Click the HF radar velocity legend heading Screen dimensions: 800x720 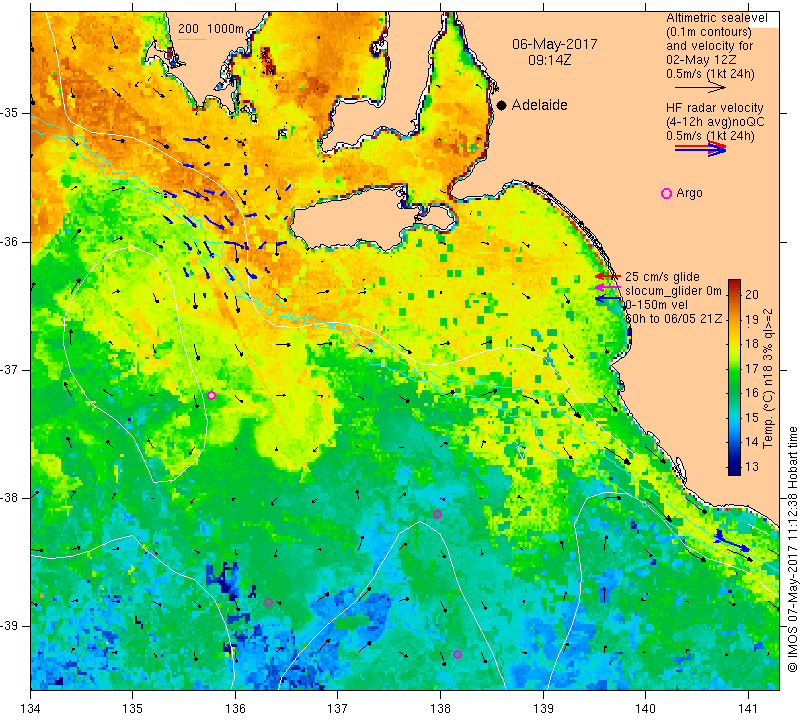click(714, 108)
